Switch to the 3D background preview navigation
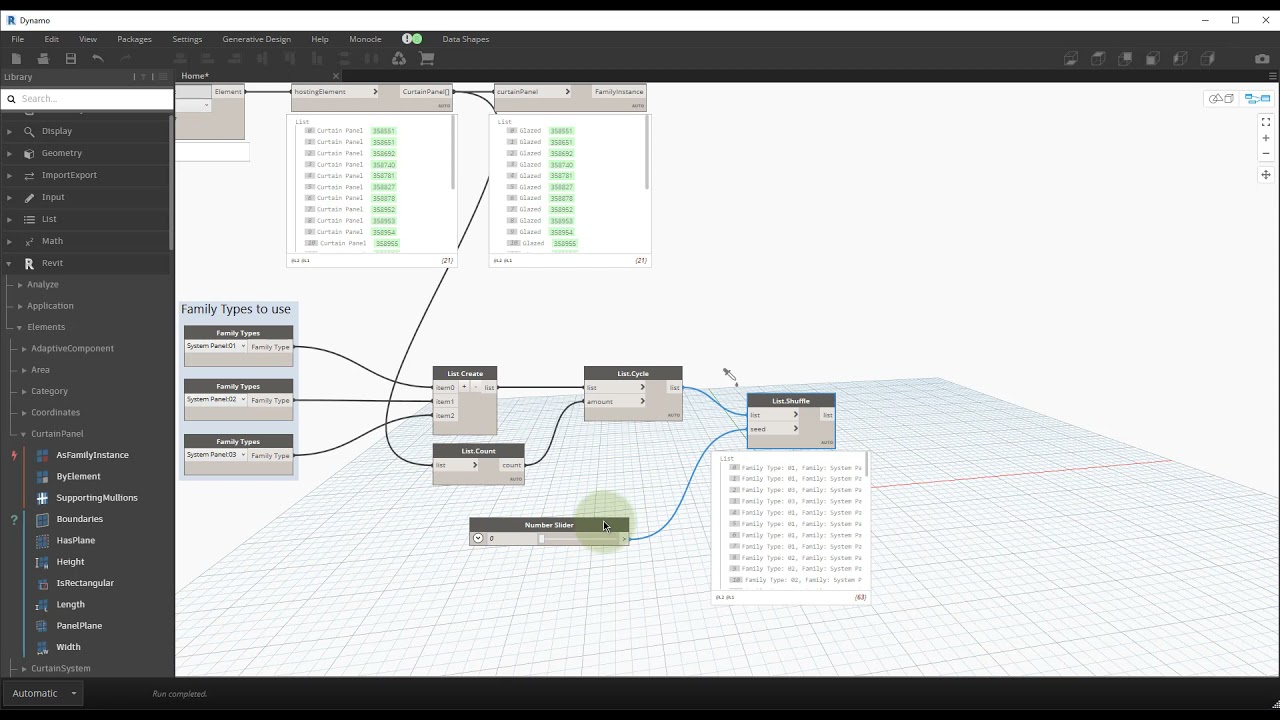Viewport: 1280px width, 720px height. (x=1221, y=98)
